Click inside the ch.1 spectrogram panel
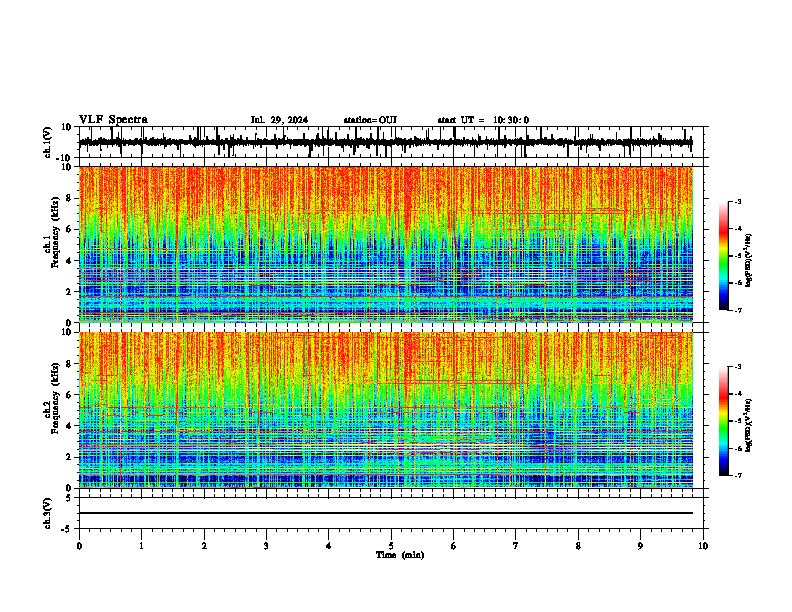 click(x=386, y=244)
